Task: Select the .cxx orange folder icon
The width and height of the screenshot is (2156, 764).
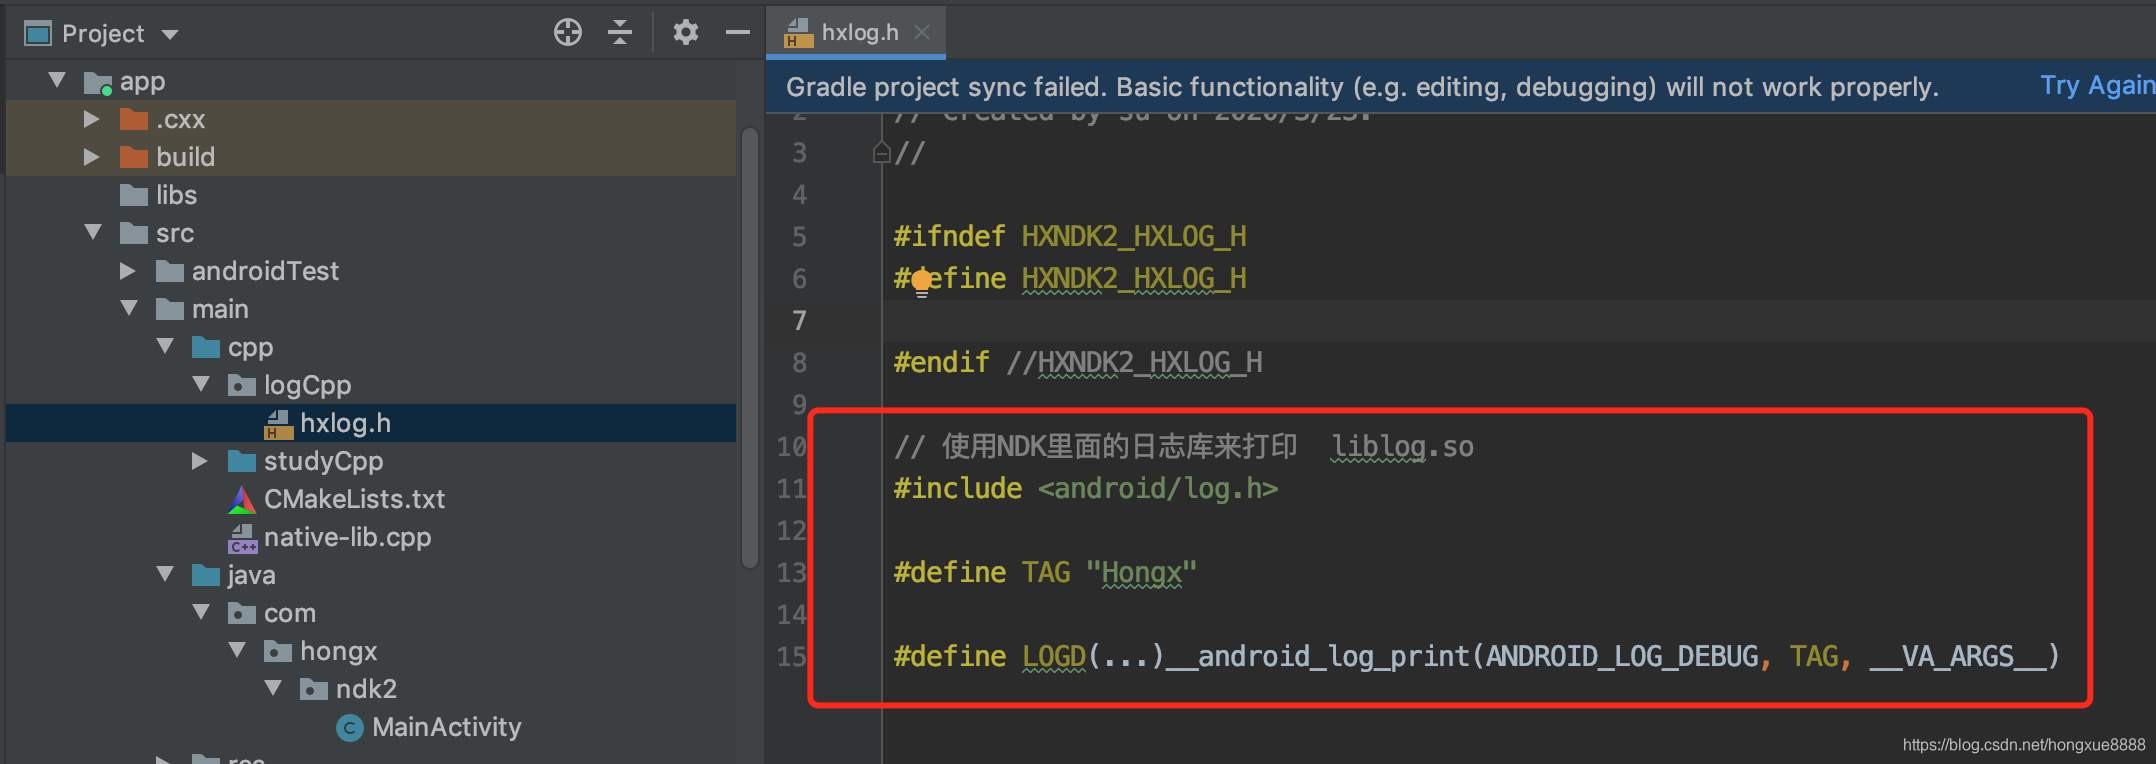Action: pos(134,120)
